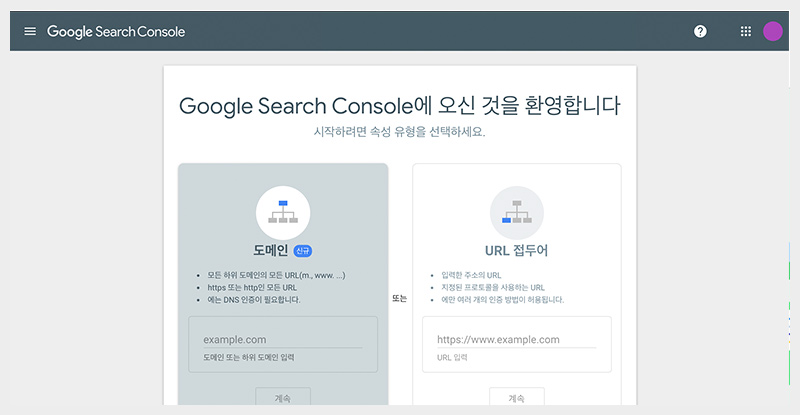The height and width of the screenshot is (415, 800).
Task: Open the purple account avatar
Action: click(773, 31)
